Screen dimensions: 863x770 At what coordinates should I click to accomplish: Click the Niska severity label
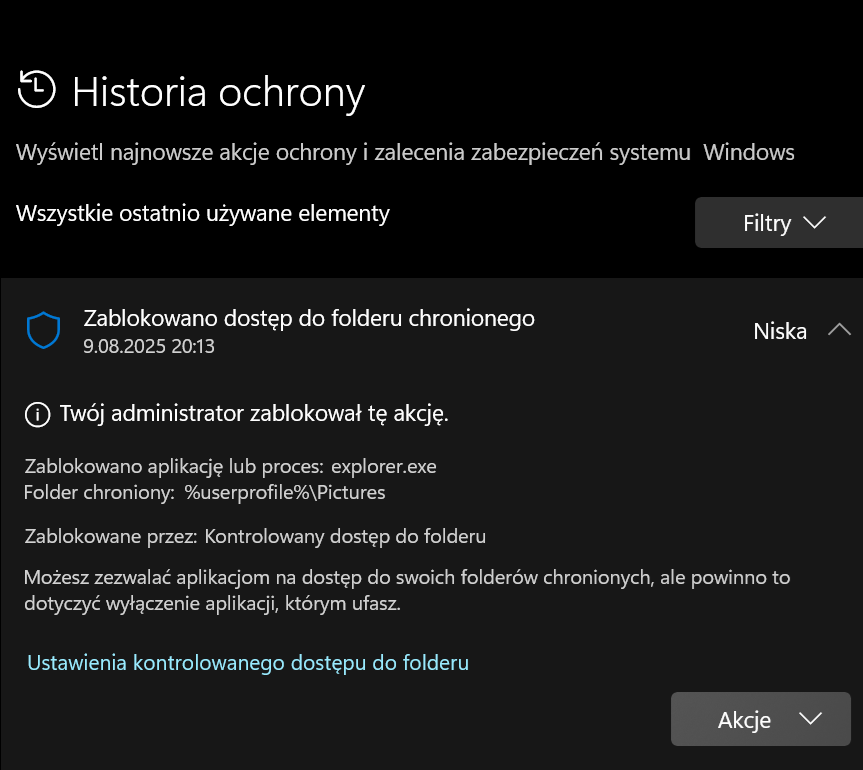tap(780, 331)
